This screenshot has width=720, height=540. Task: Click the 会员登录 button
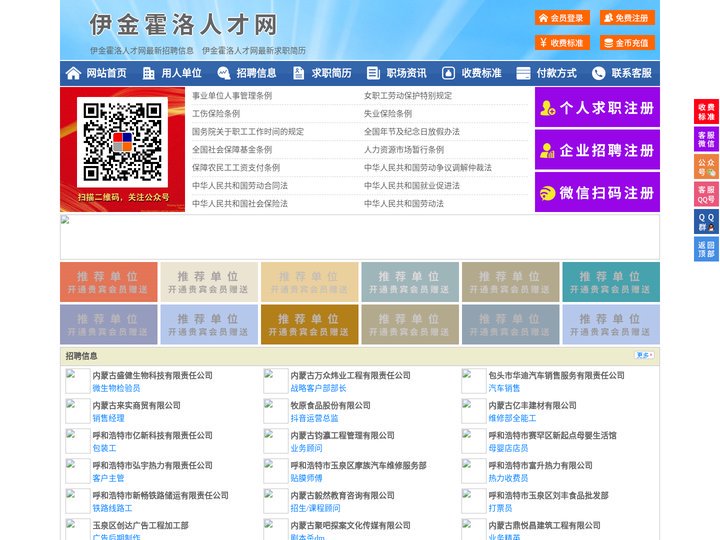pos(562,18)
